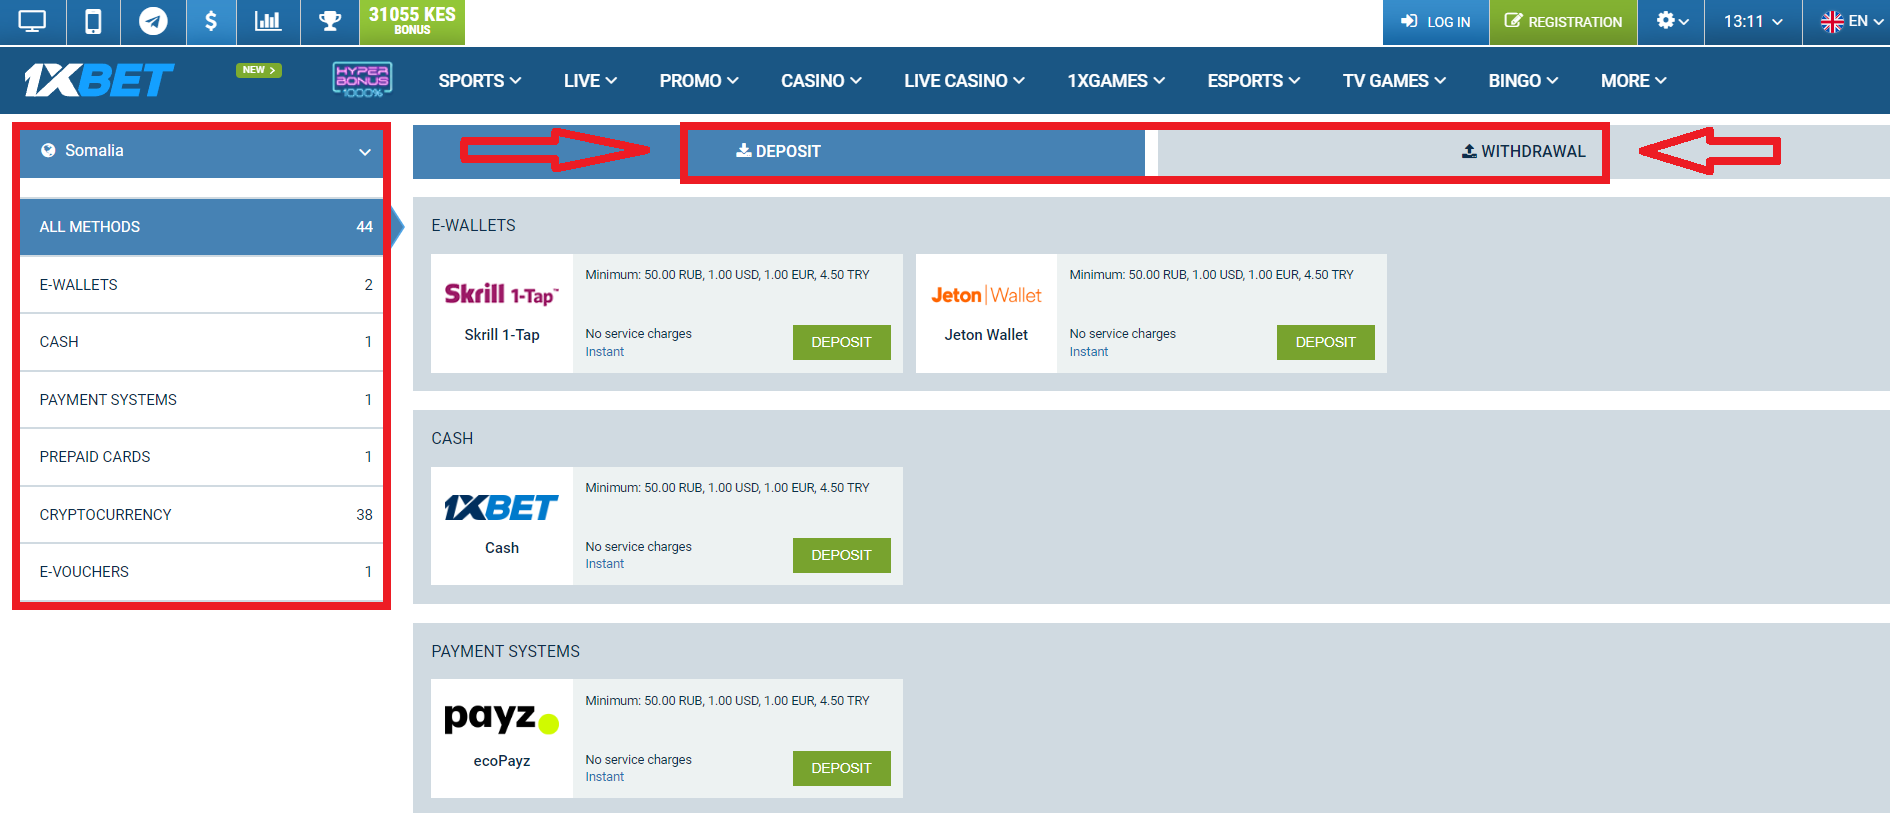Expand the MORE menu
Viewport: 1890px width, 813px height.
1633,81
